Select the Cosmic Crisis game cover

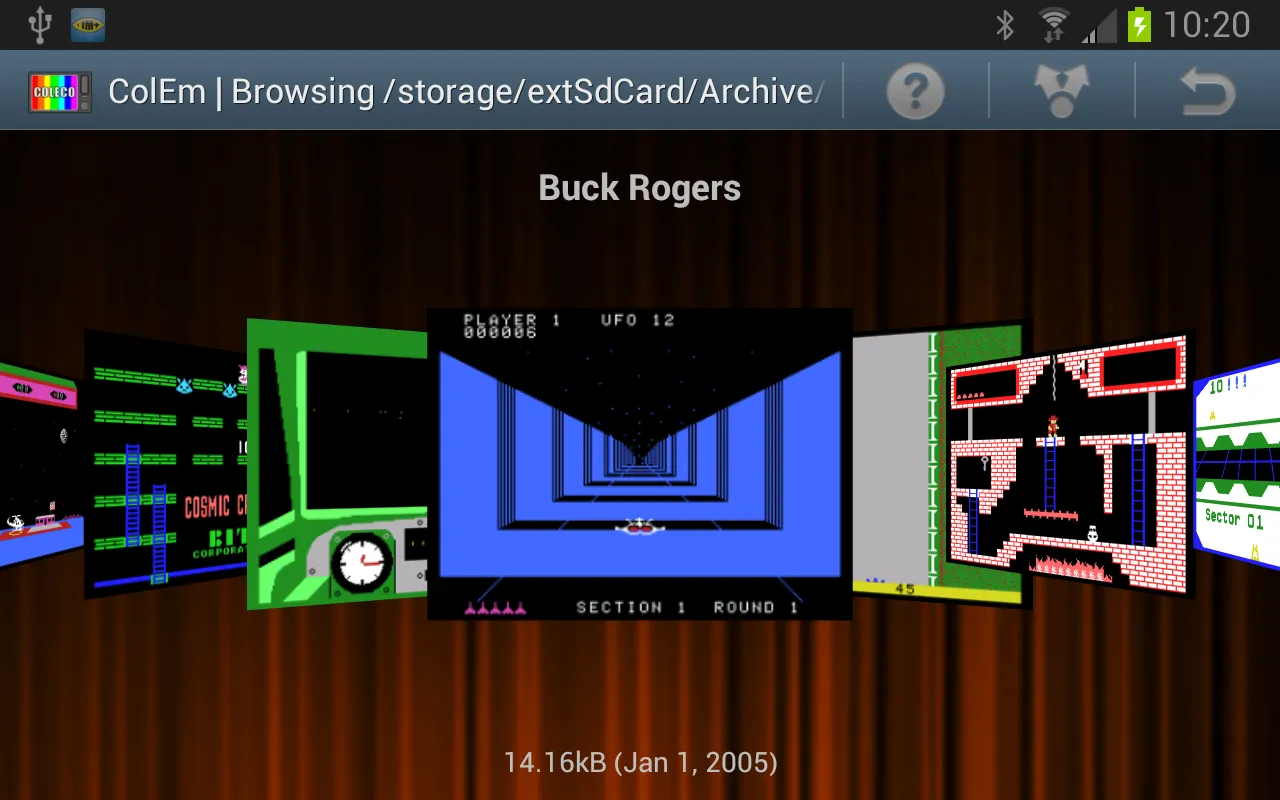pos(165,465)
